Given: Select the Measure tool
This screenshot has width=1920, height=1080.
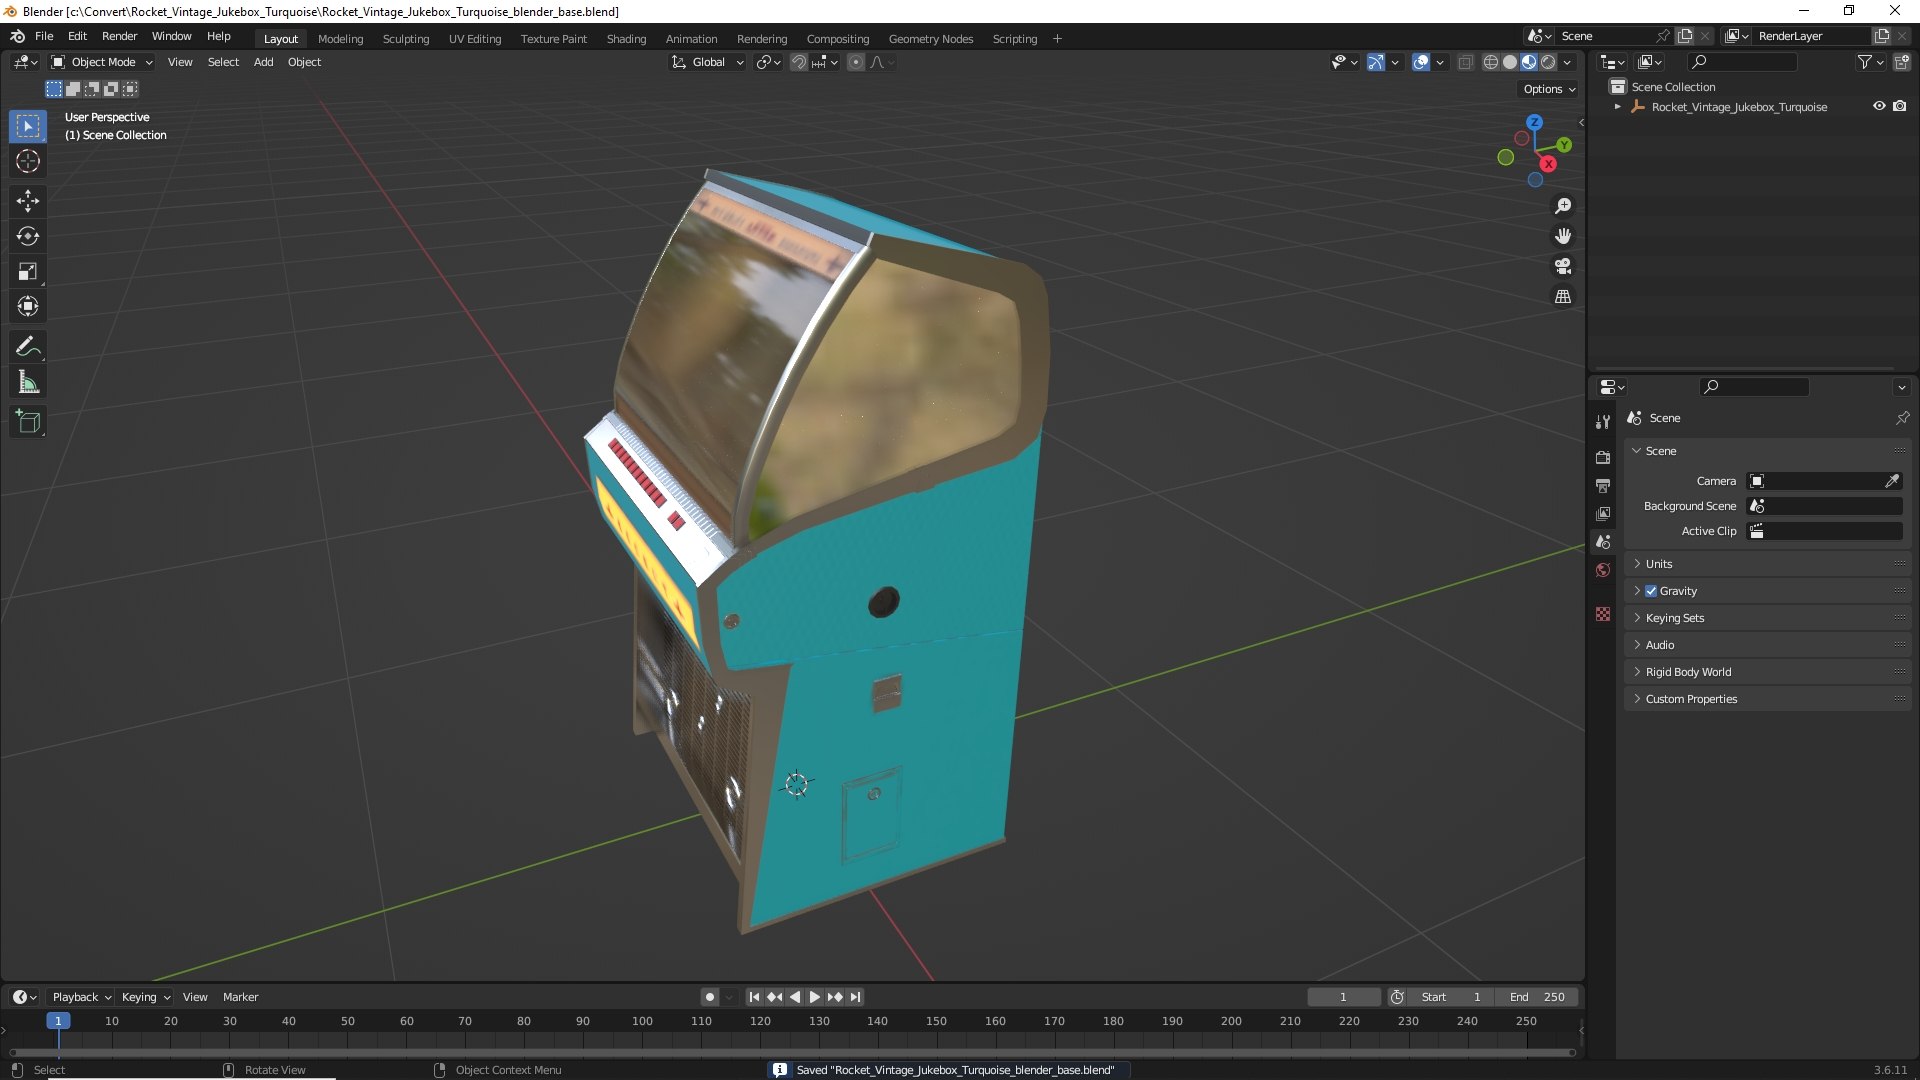Looking at the screenshot, I should coord(28,382).
